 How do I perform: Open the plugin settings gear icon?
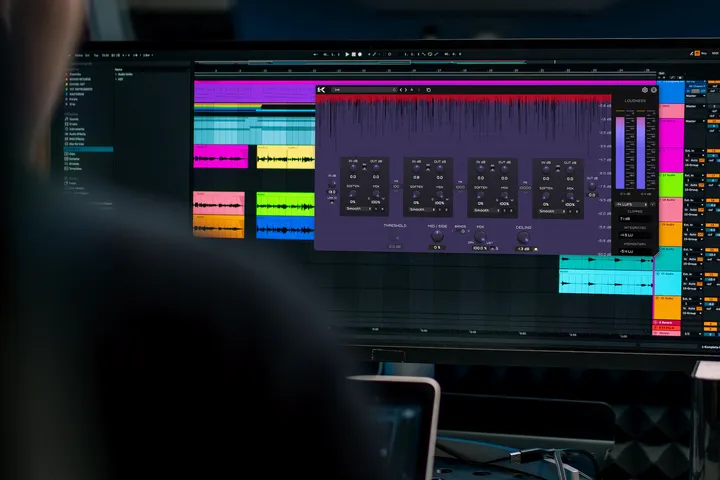pos(645,90)
